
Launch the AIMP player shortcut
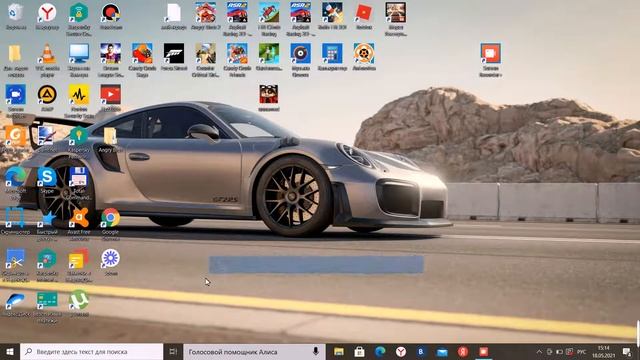click(47, 95)
